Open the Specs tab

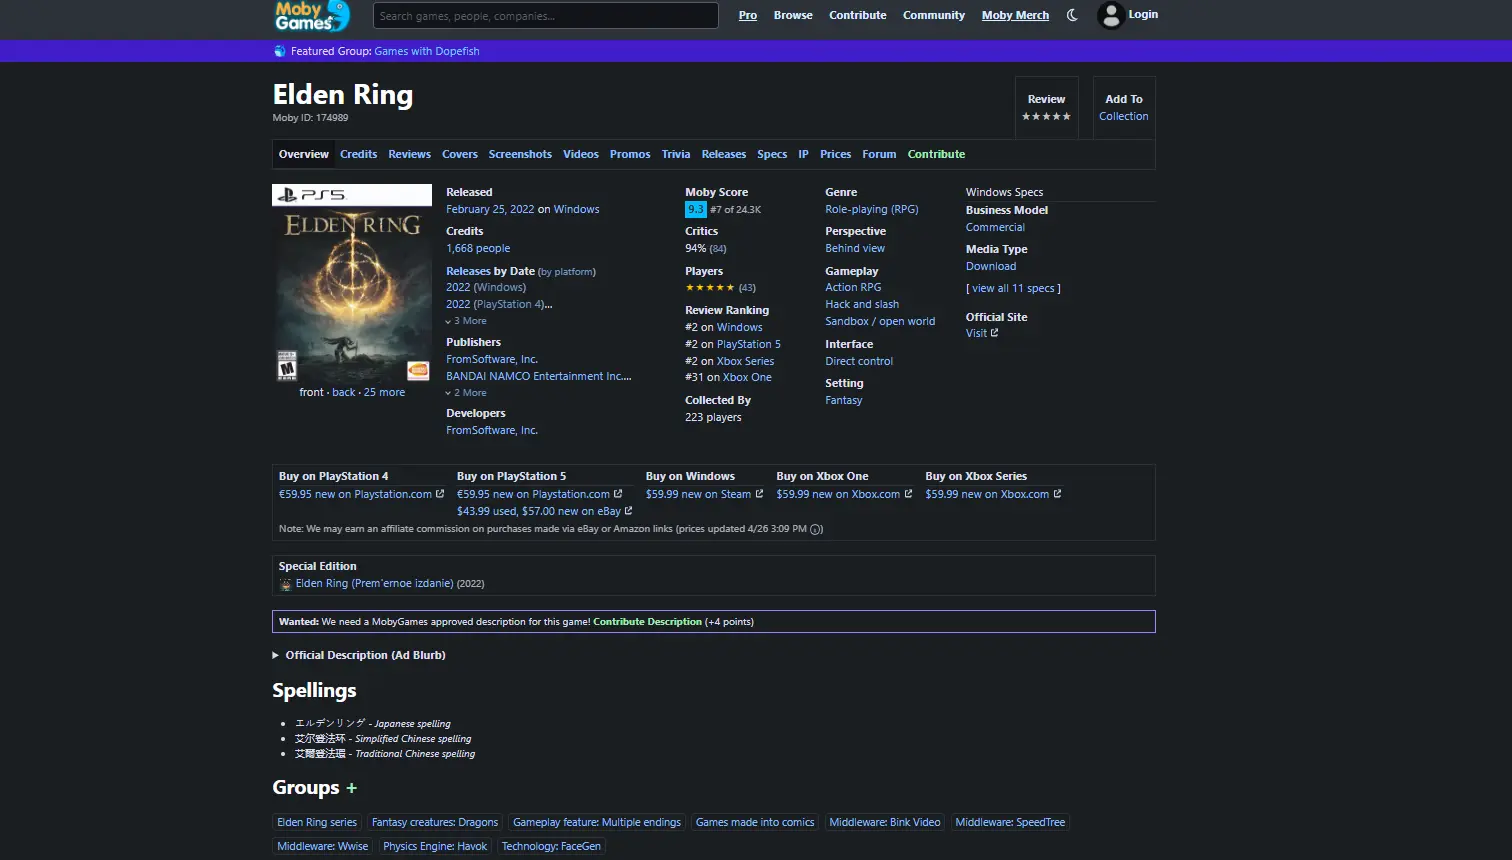pyautogui.click(x=772, y=154)
